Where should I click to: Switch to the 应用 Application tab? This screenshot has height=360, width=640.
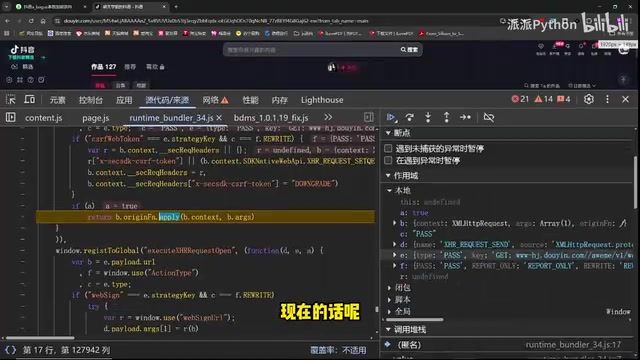click(x=124, y=100)
